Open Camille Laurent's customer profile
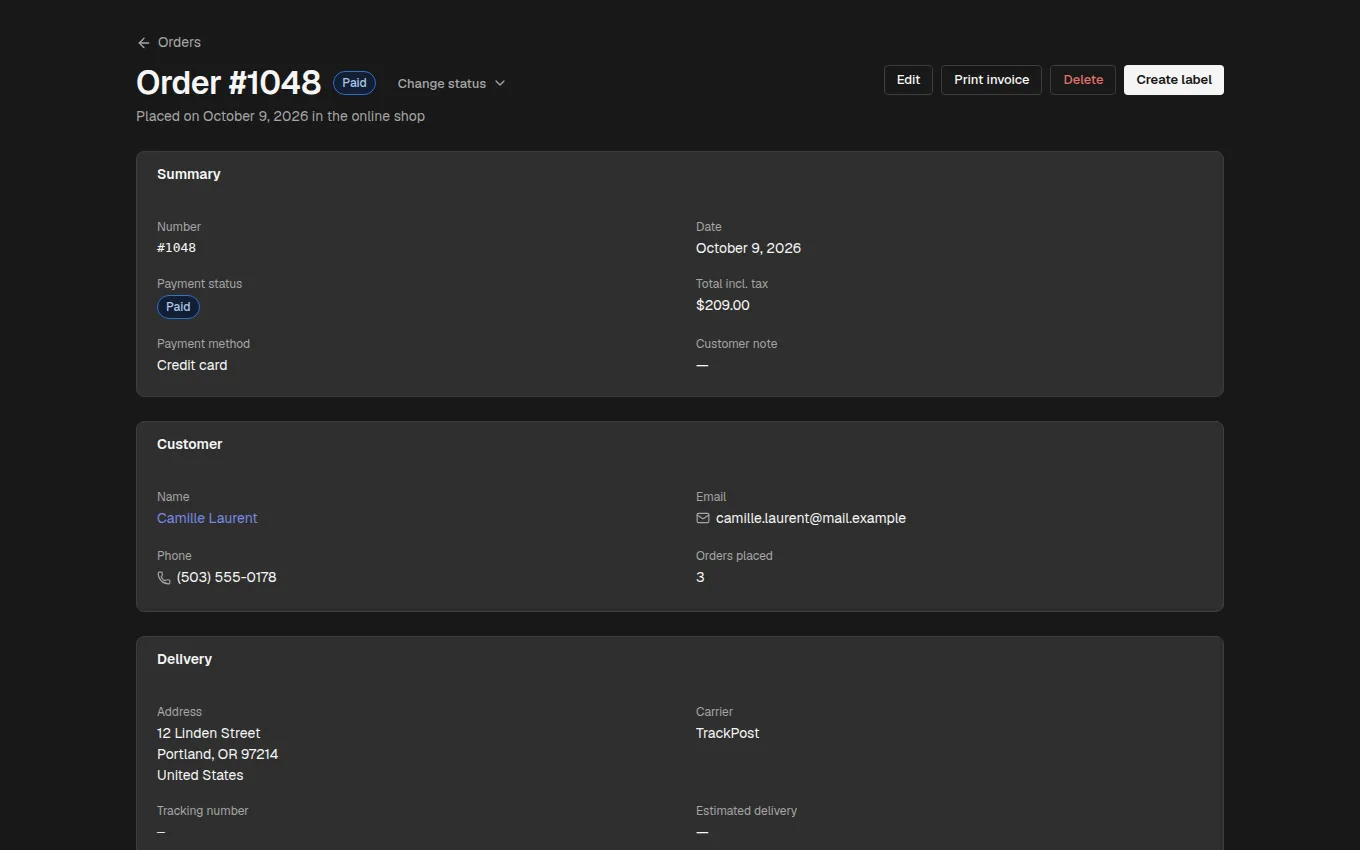 [207, 518]
